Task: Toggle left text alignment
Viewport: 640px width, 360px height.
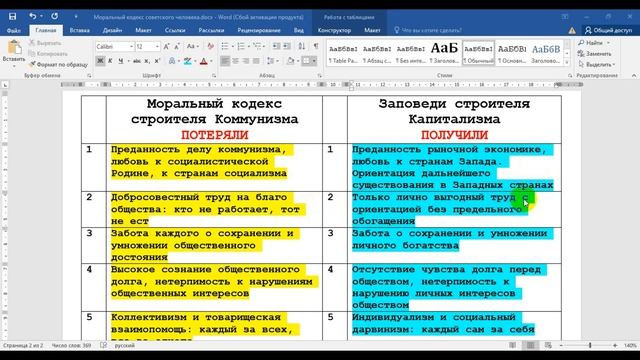Action: tap(225, 61)
